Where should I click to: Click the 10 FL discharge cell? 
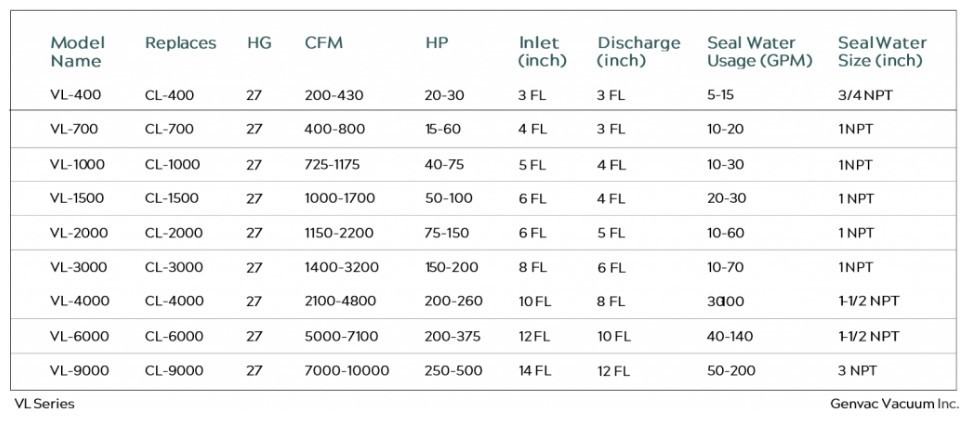point(613,337)
